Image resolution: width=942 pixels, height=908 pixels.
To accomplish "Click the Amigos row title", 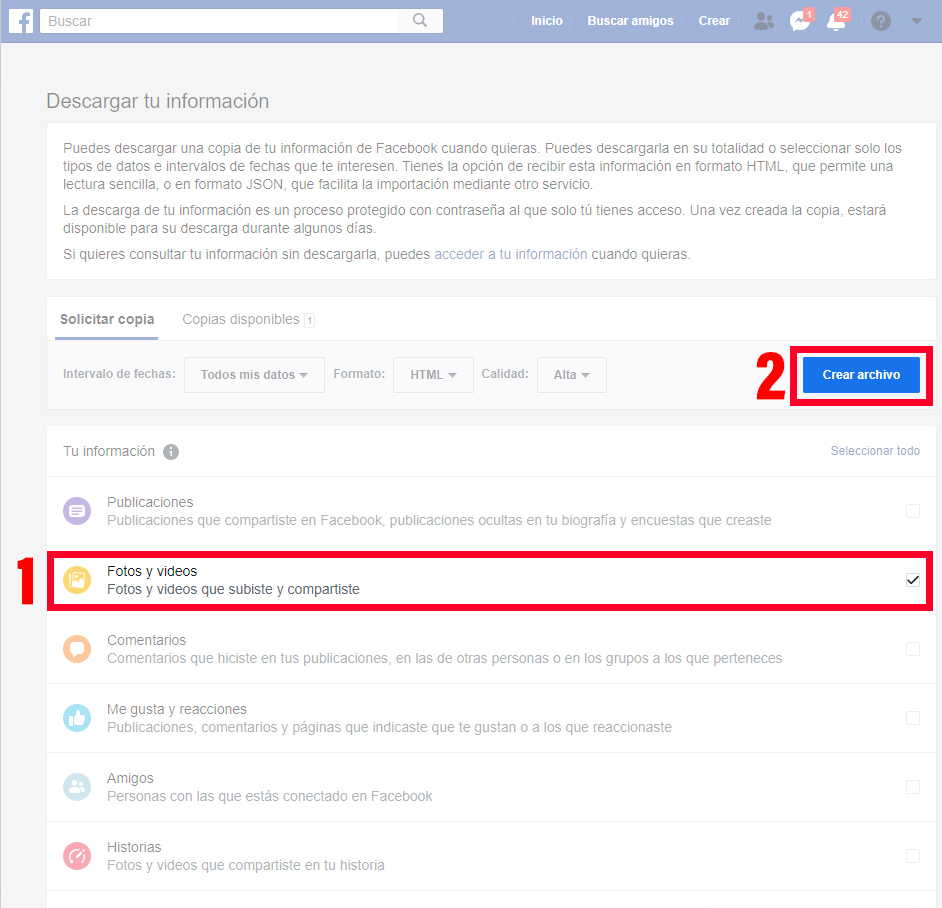I will coord(130,778).
